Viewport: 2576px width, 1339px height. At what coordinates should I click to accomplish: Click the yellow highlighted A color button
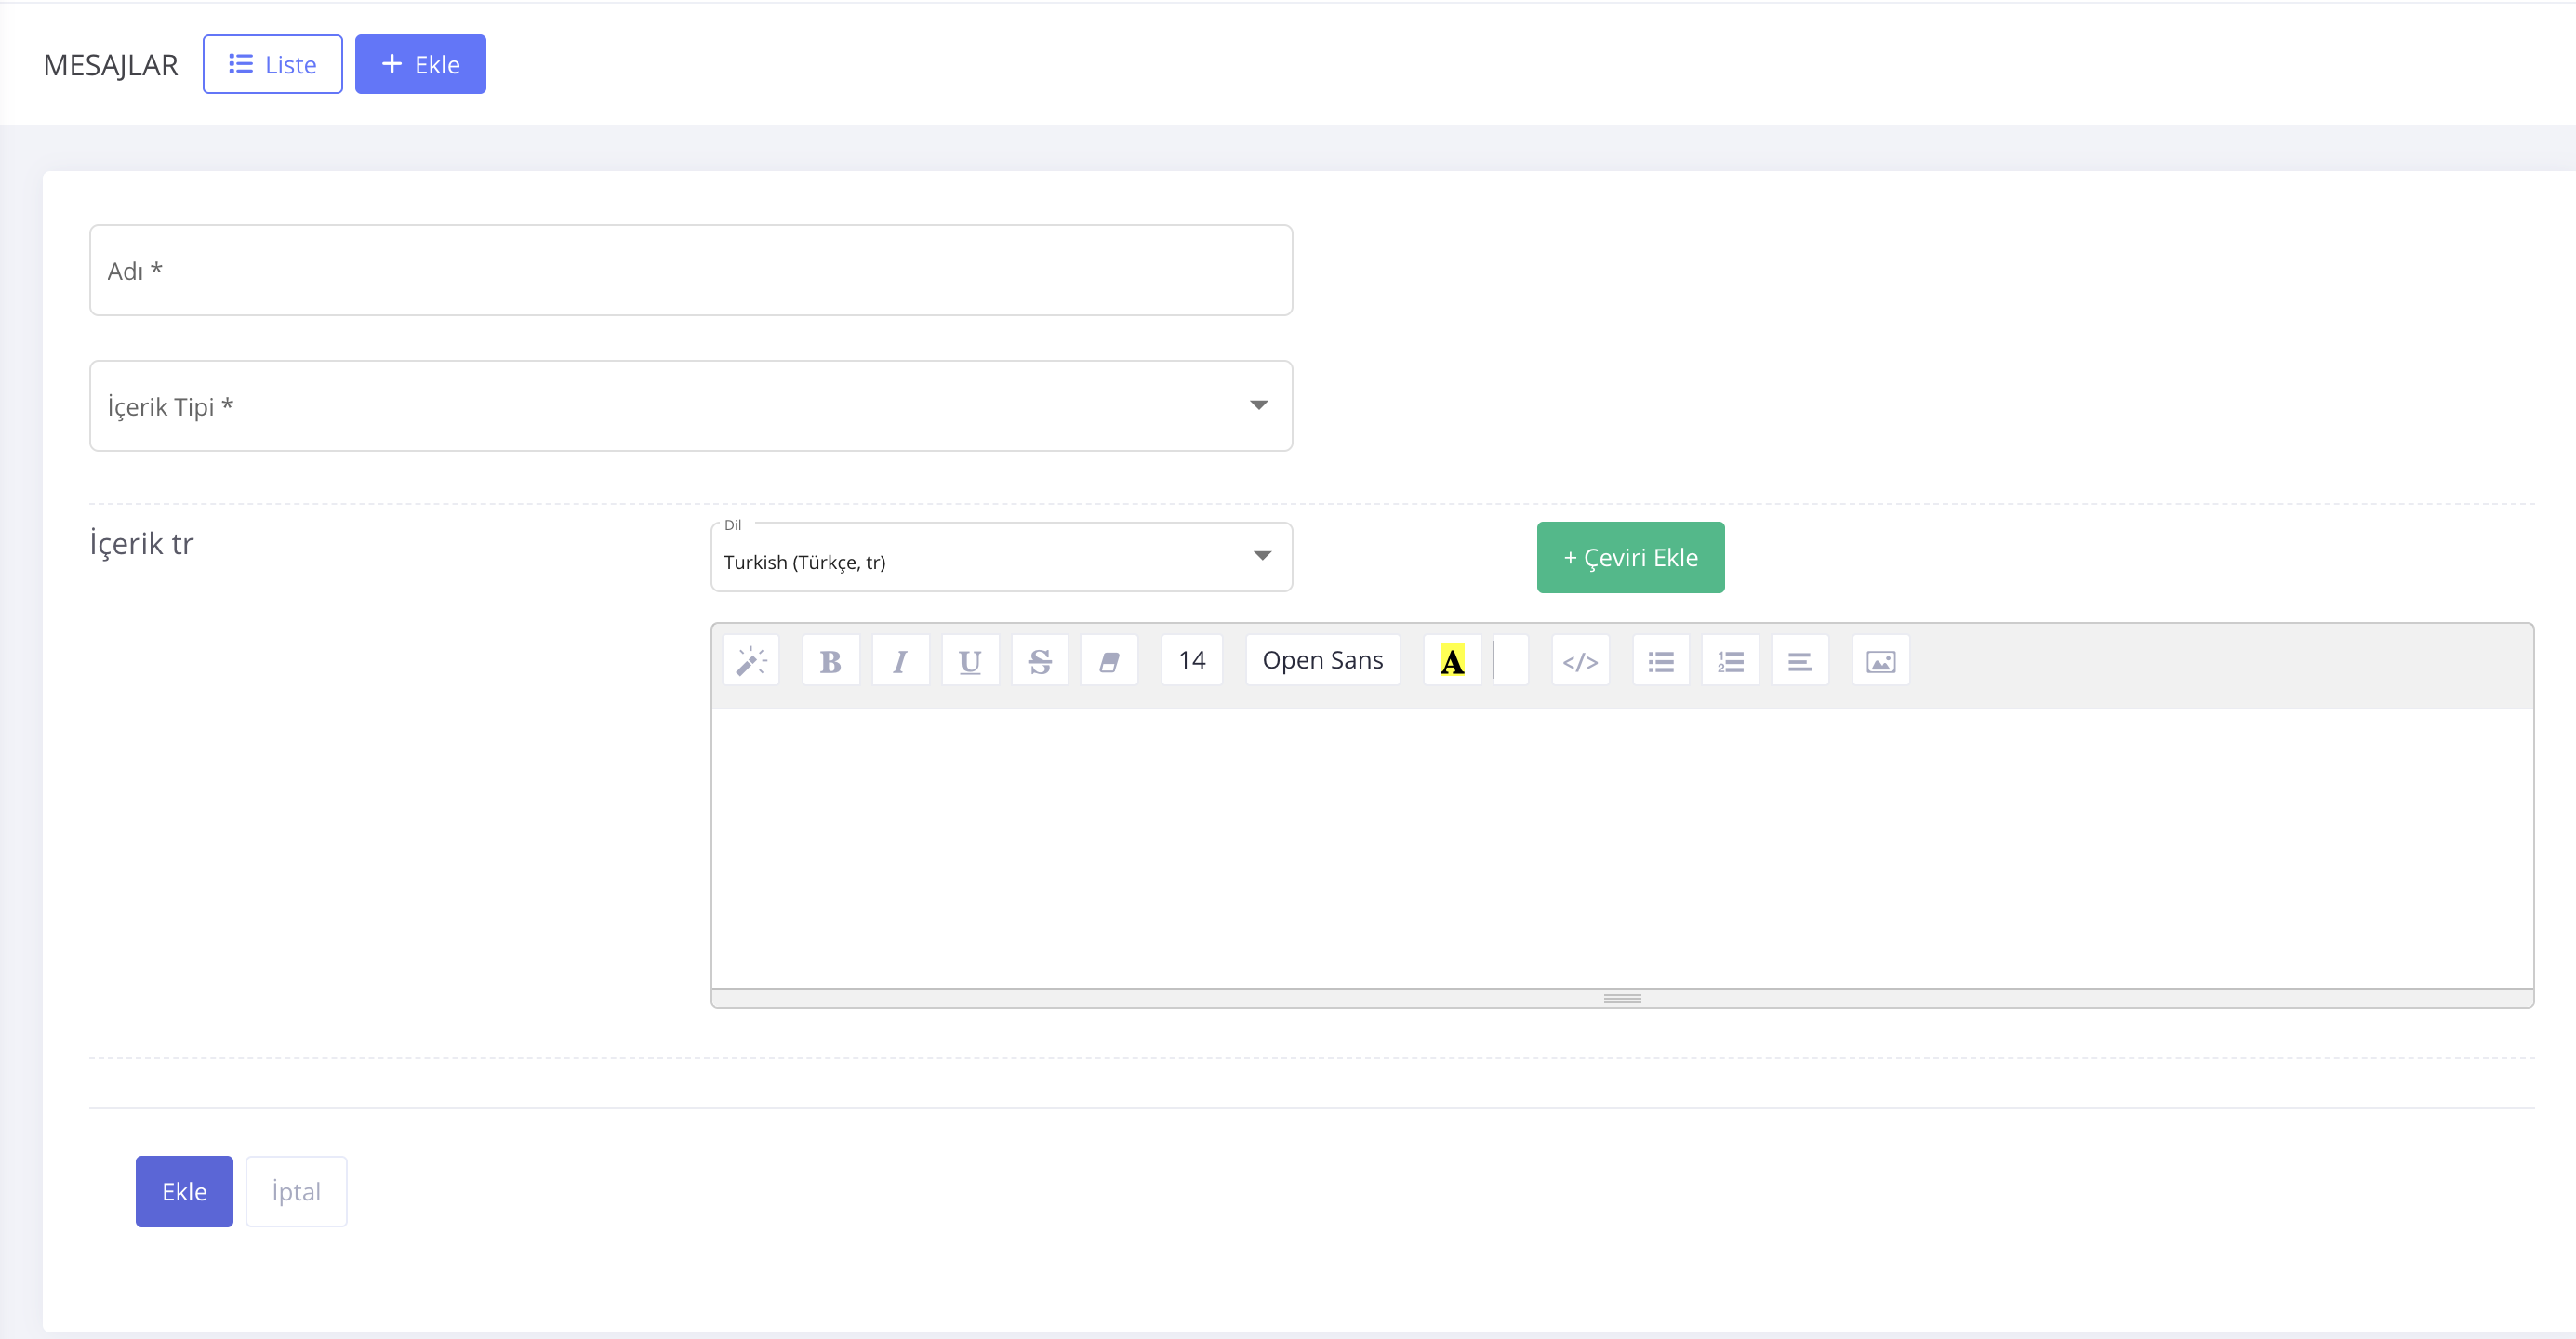(x=1451, y=661)
